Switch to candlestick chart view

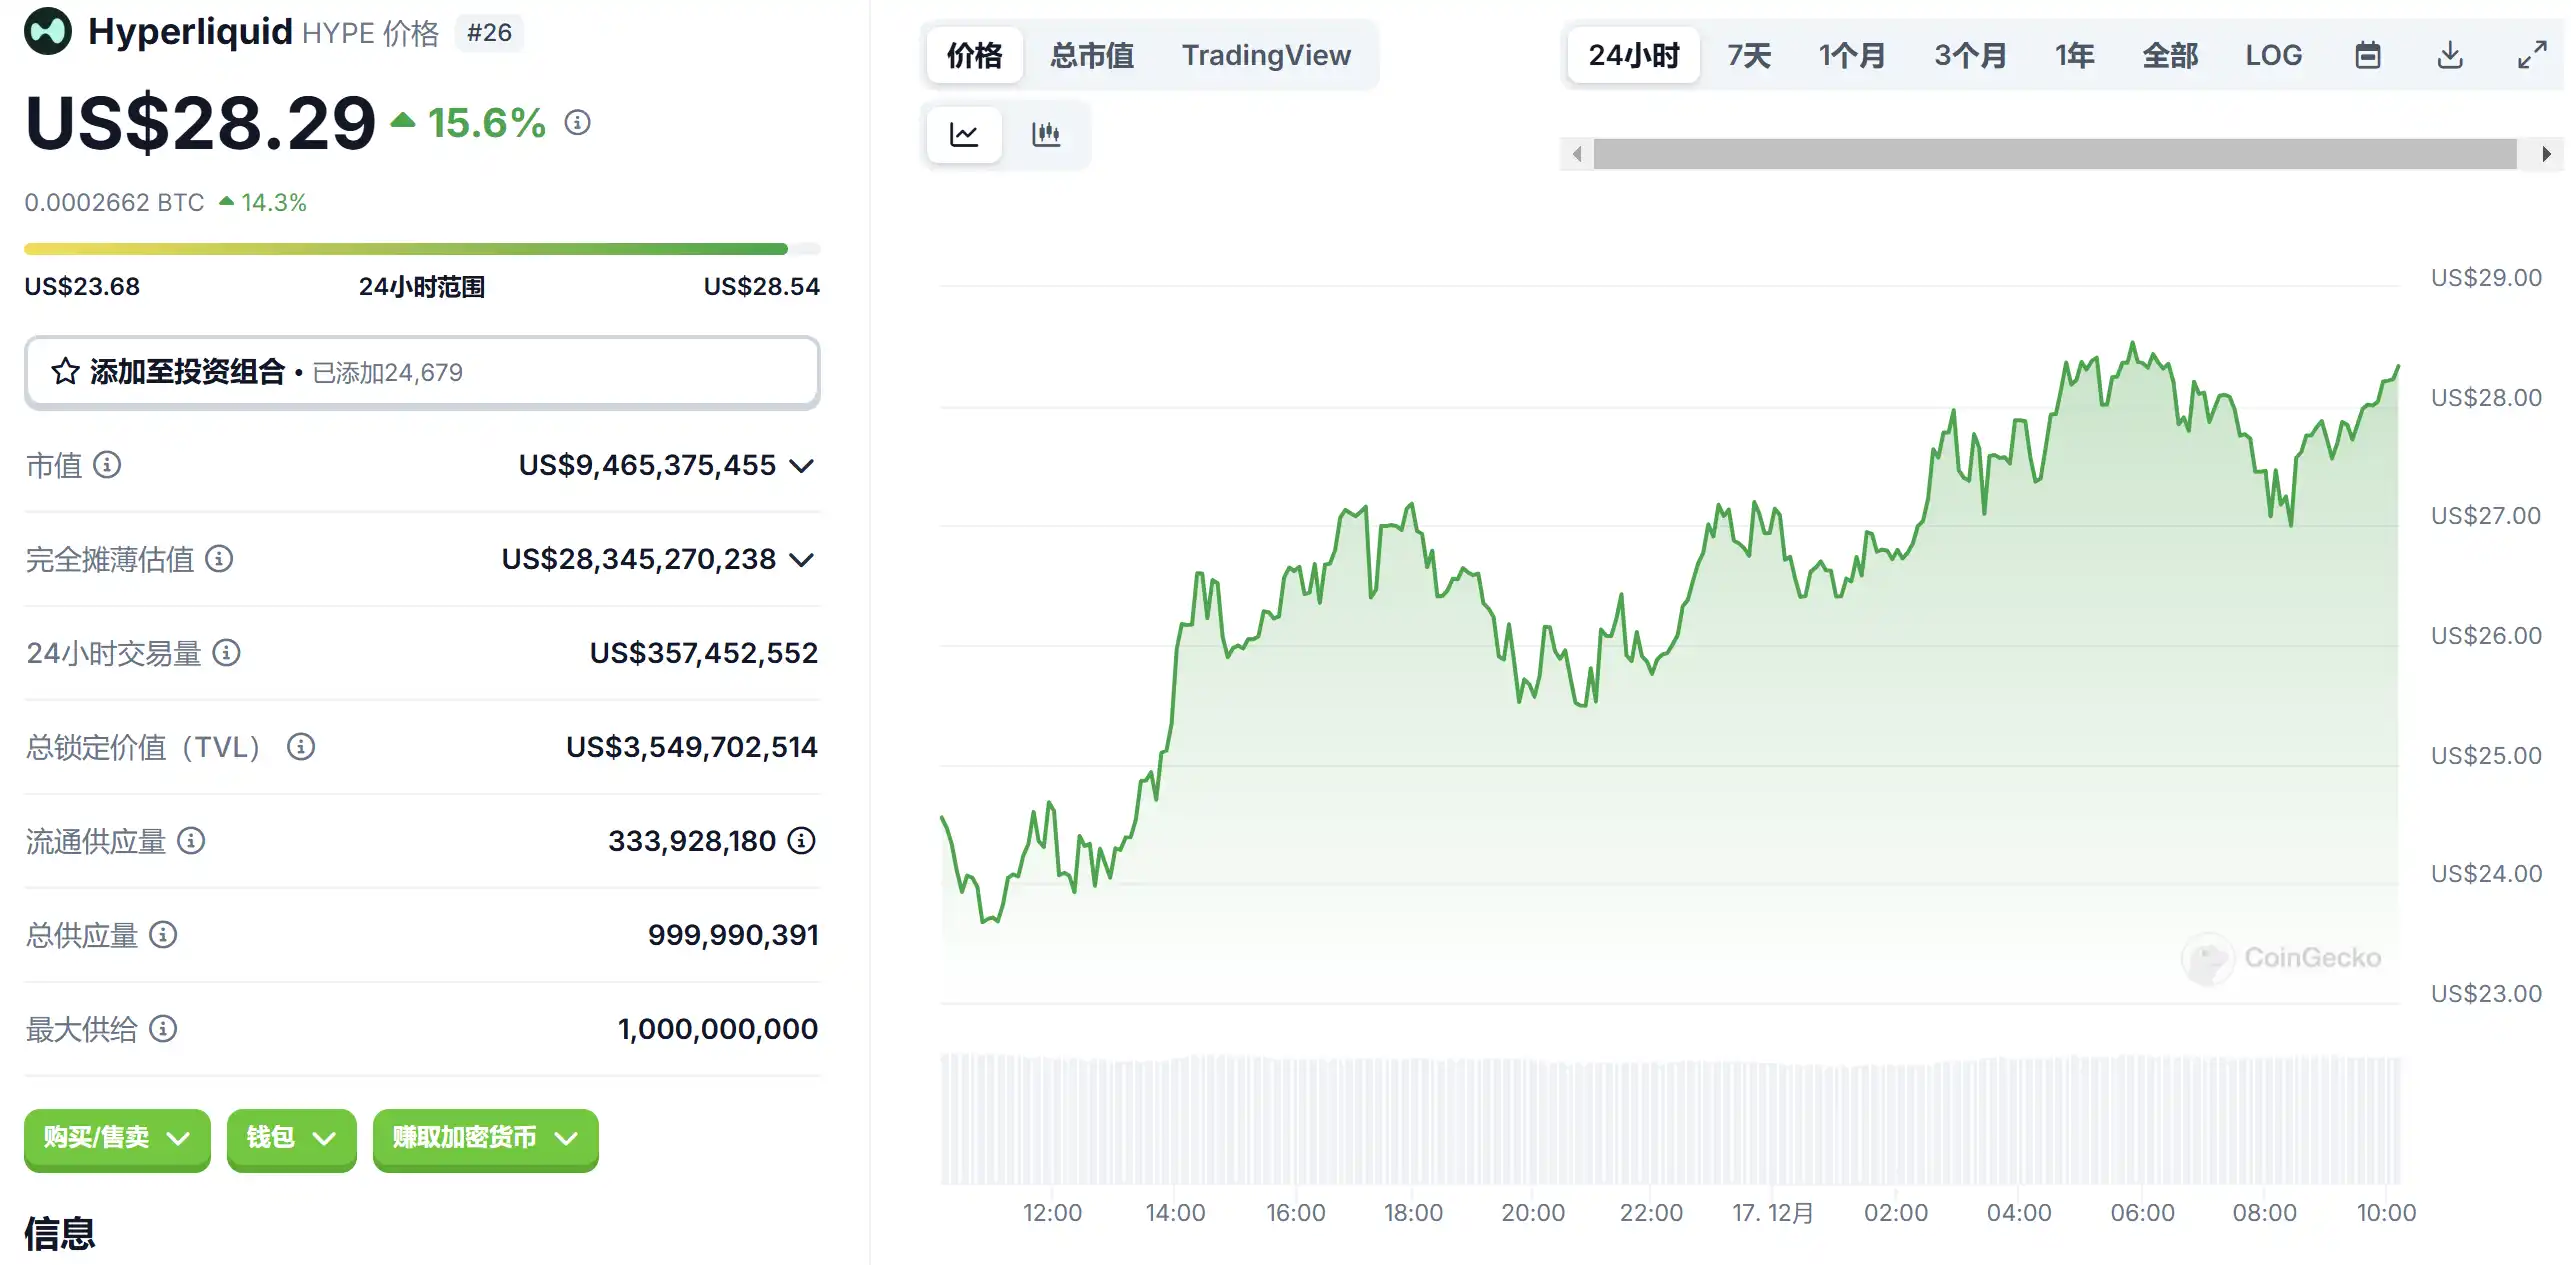1045,133
